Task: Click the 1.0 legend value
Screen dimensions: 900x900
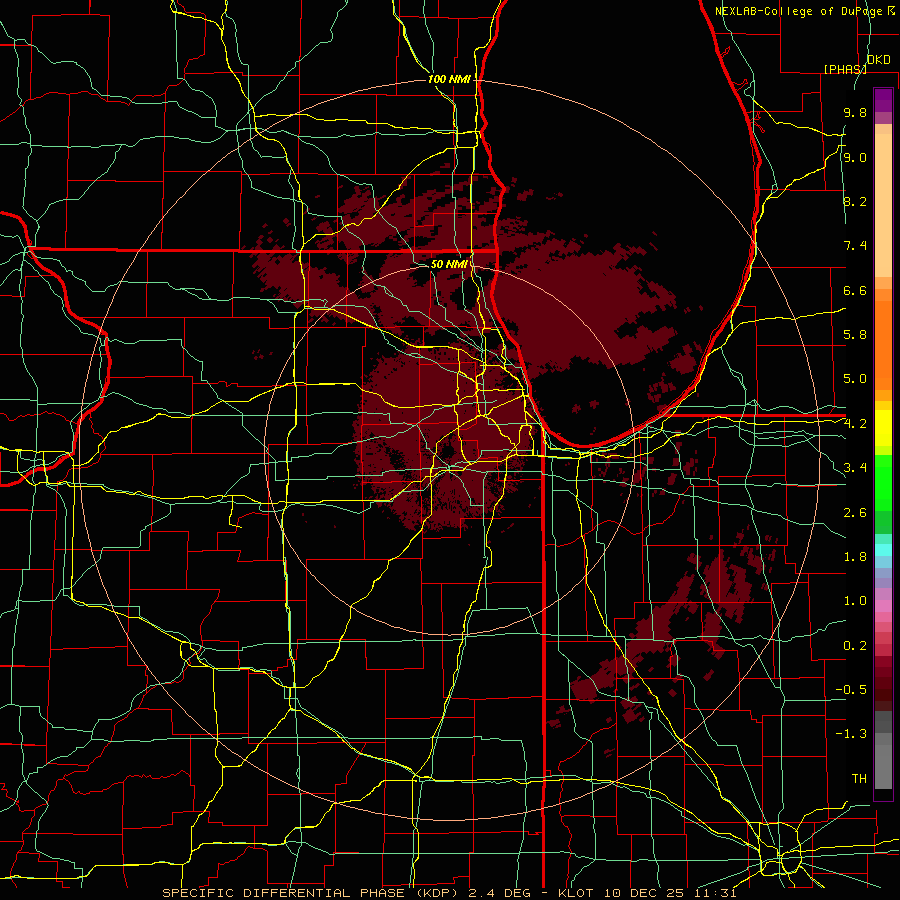Action: [855, 601]
